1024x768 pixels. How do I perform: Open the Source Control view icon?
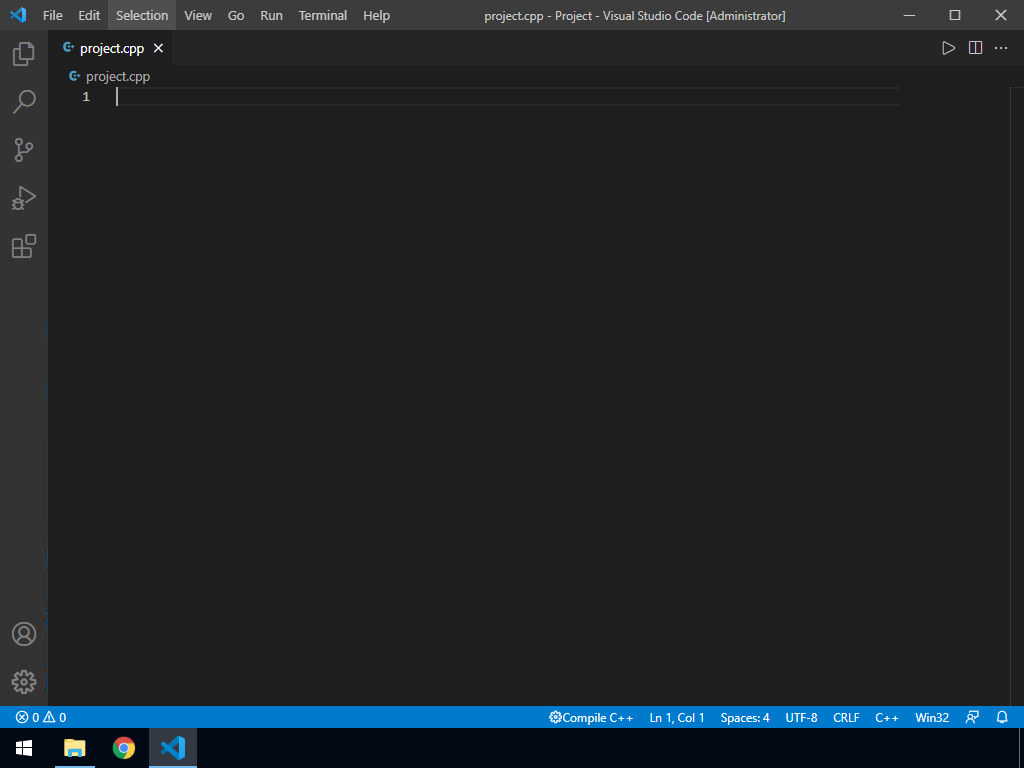pos(24,150)
